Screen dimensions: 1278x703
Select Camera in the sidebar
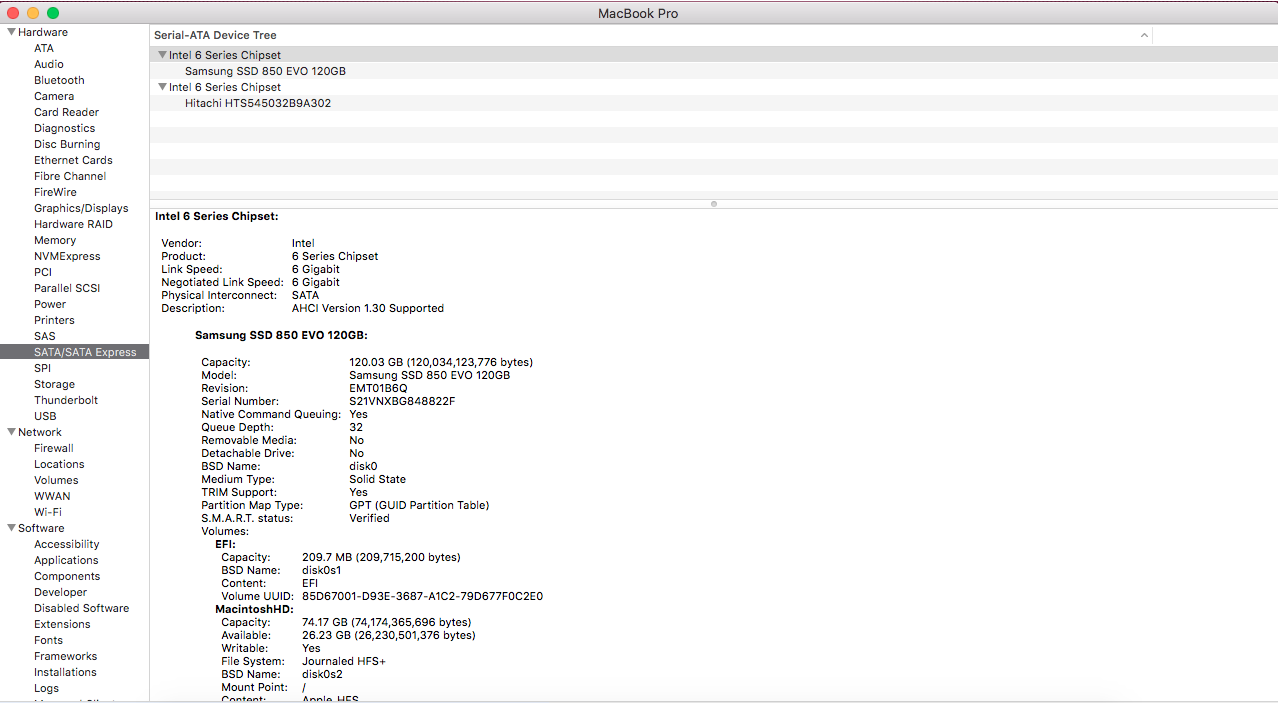tap(54, 96)
